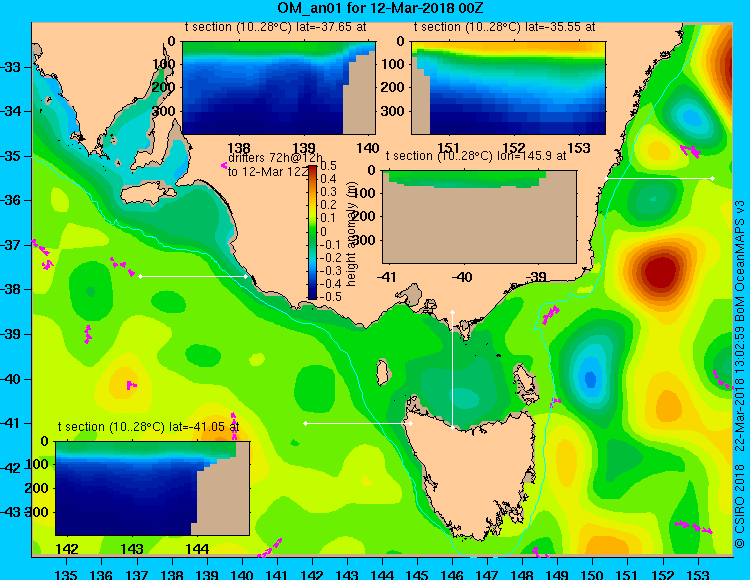Click the 135 longitude label
Screen dimensions: 750x580
point(66,574)
